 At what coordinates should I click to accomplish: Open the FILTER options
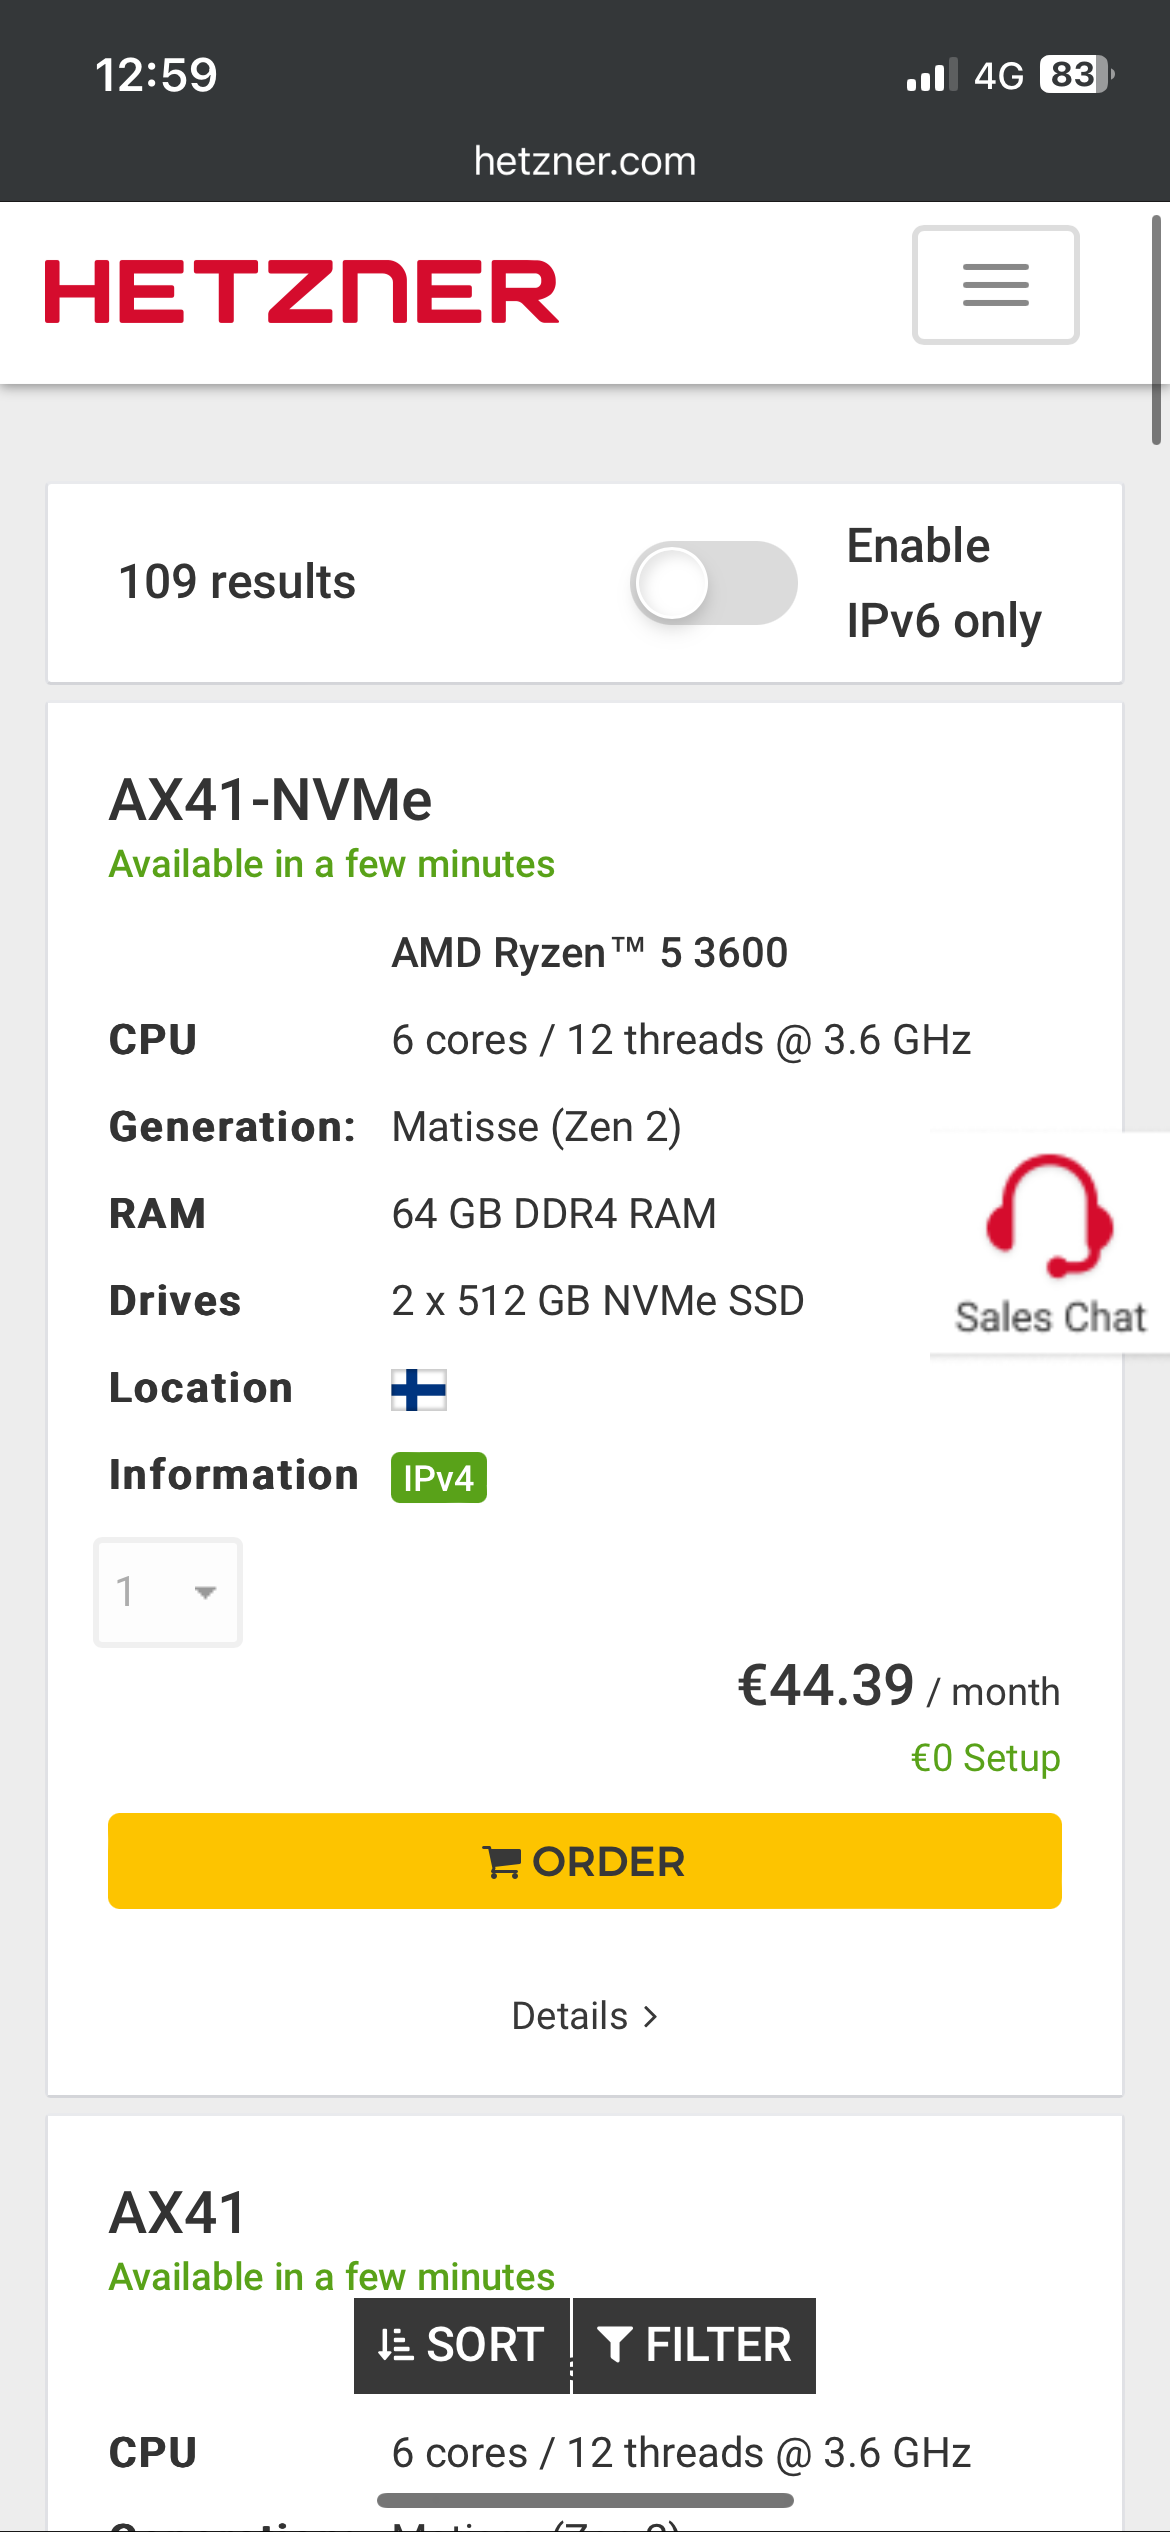click(x=695, y=2345)
